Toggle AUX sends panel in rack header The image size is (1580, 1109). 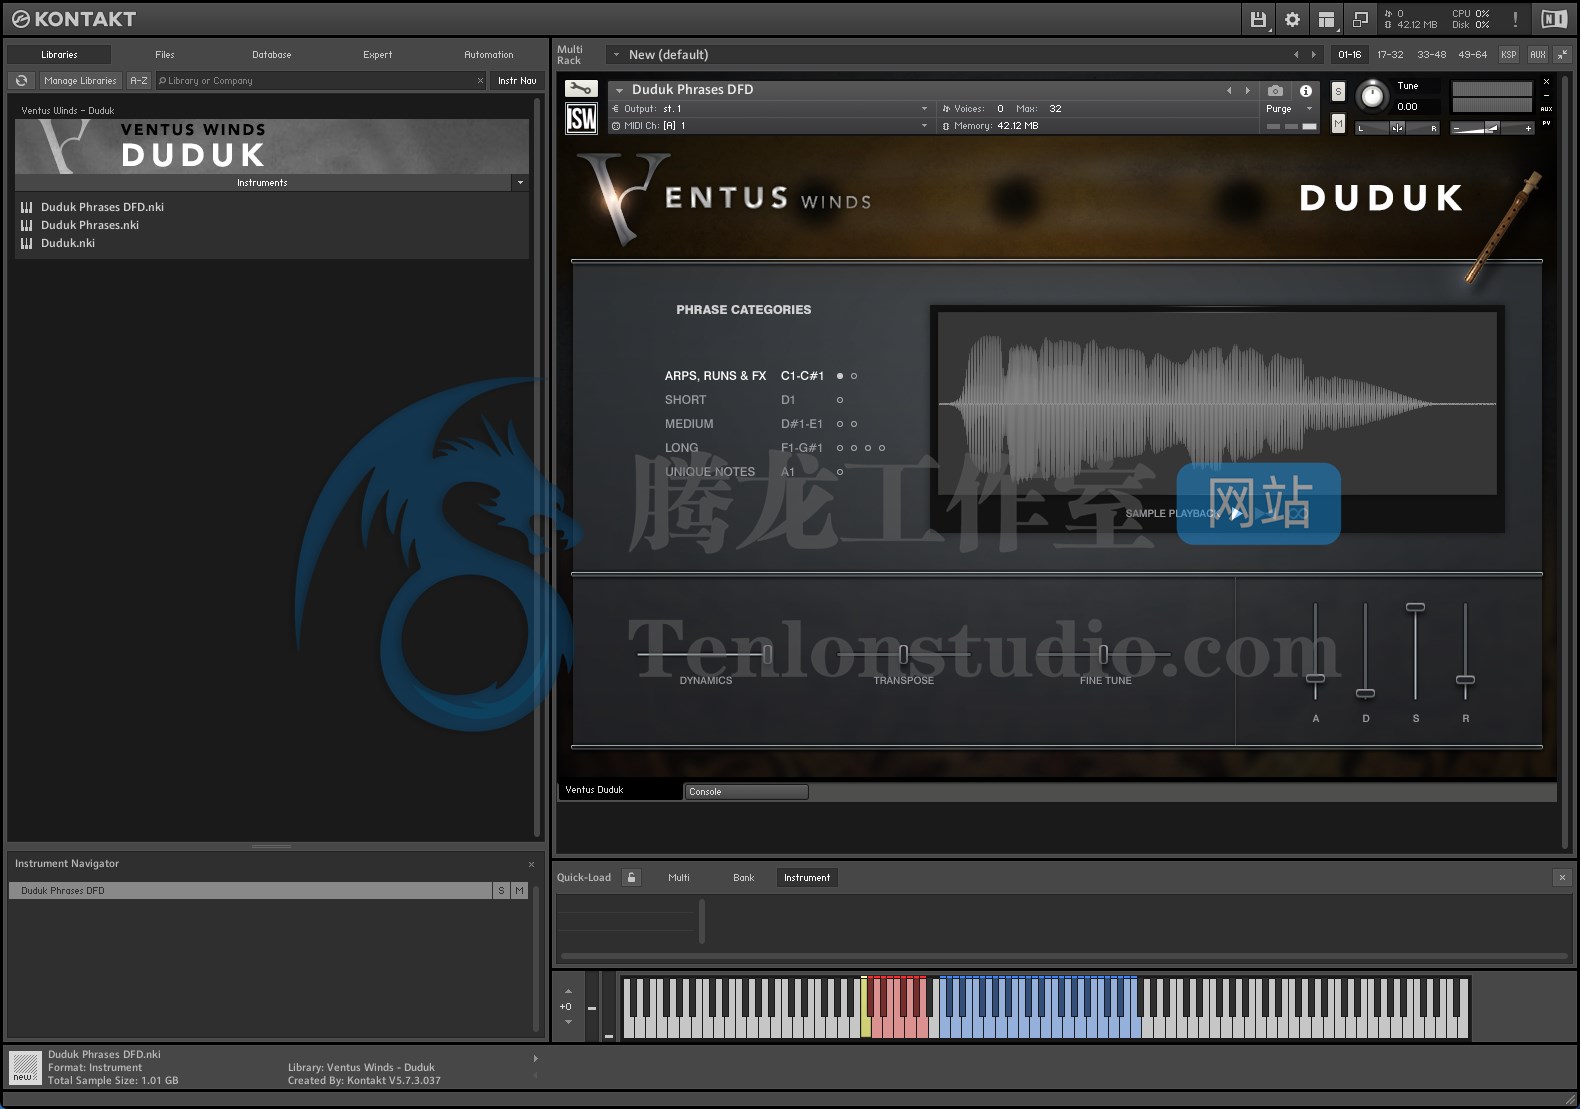[x=1537, y=55]
